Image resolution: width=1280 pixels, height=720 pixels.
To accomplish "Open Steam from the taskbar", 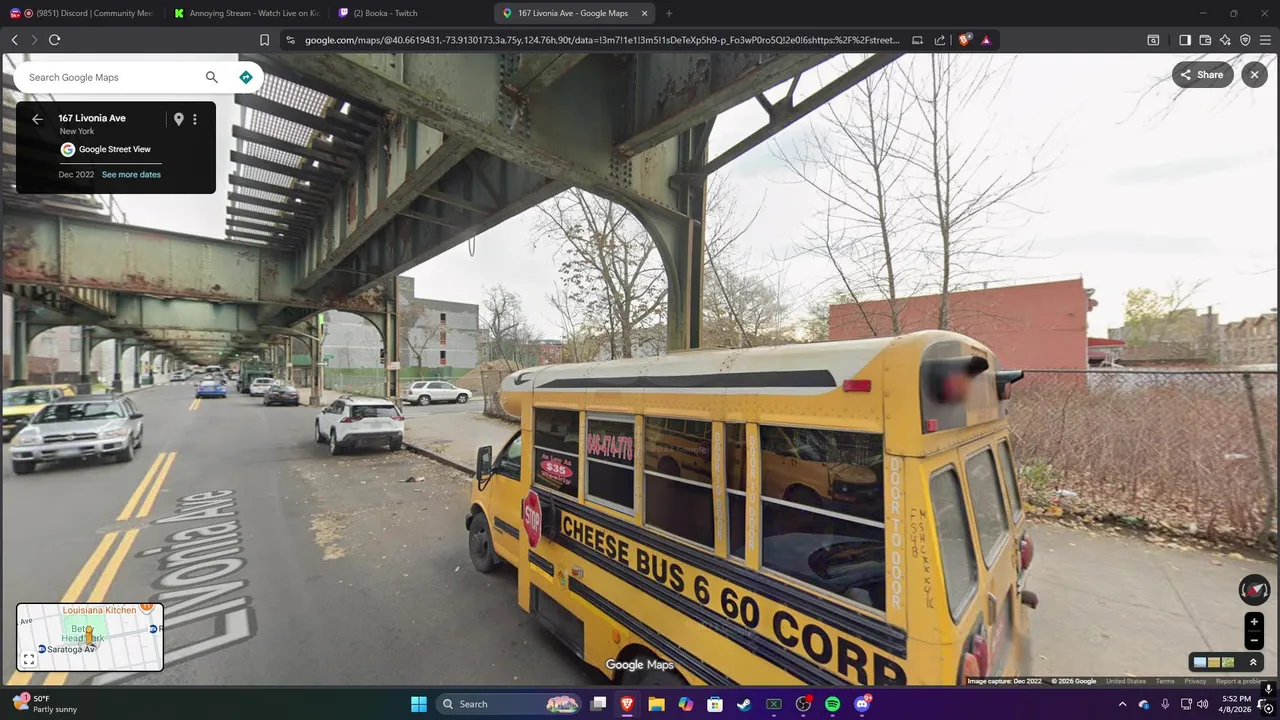I will point(744,704).
